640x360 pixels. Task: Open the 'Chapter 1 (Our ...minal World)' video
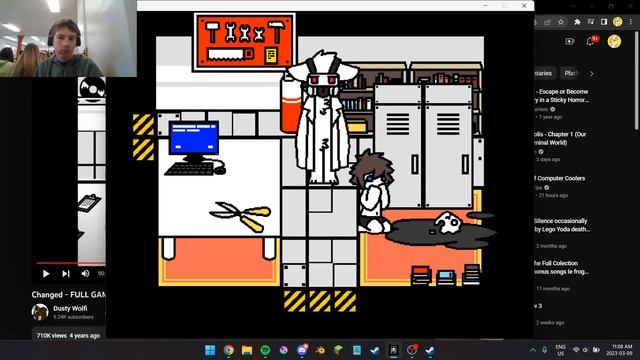[x=560, y=138]
